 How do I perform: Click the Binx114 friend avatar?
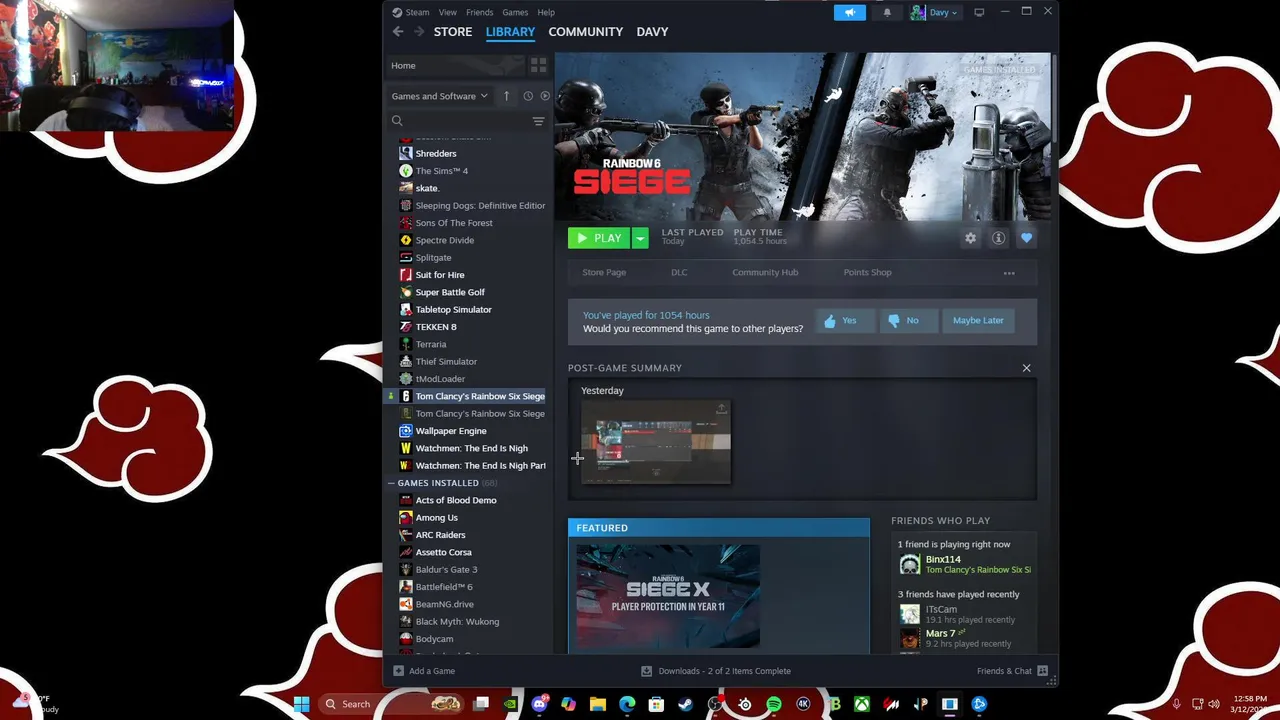pyautogui.click(x=909, y=564)
